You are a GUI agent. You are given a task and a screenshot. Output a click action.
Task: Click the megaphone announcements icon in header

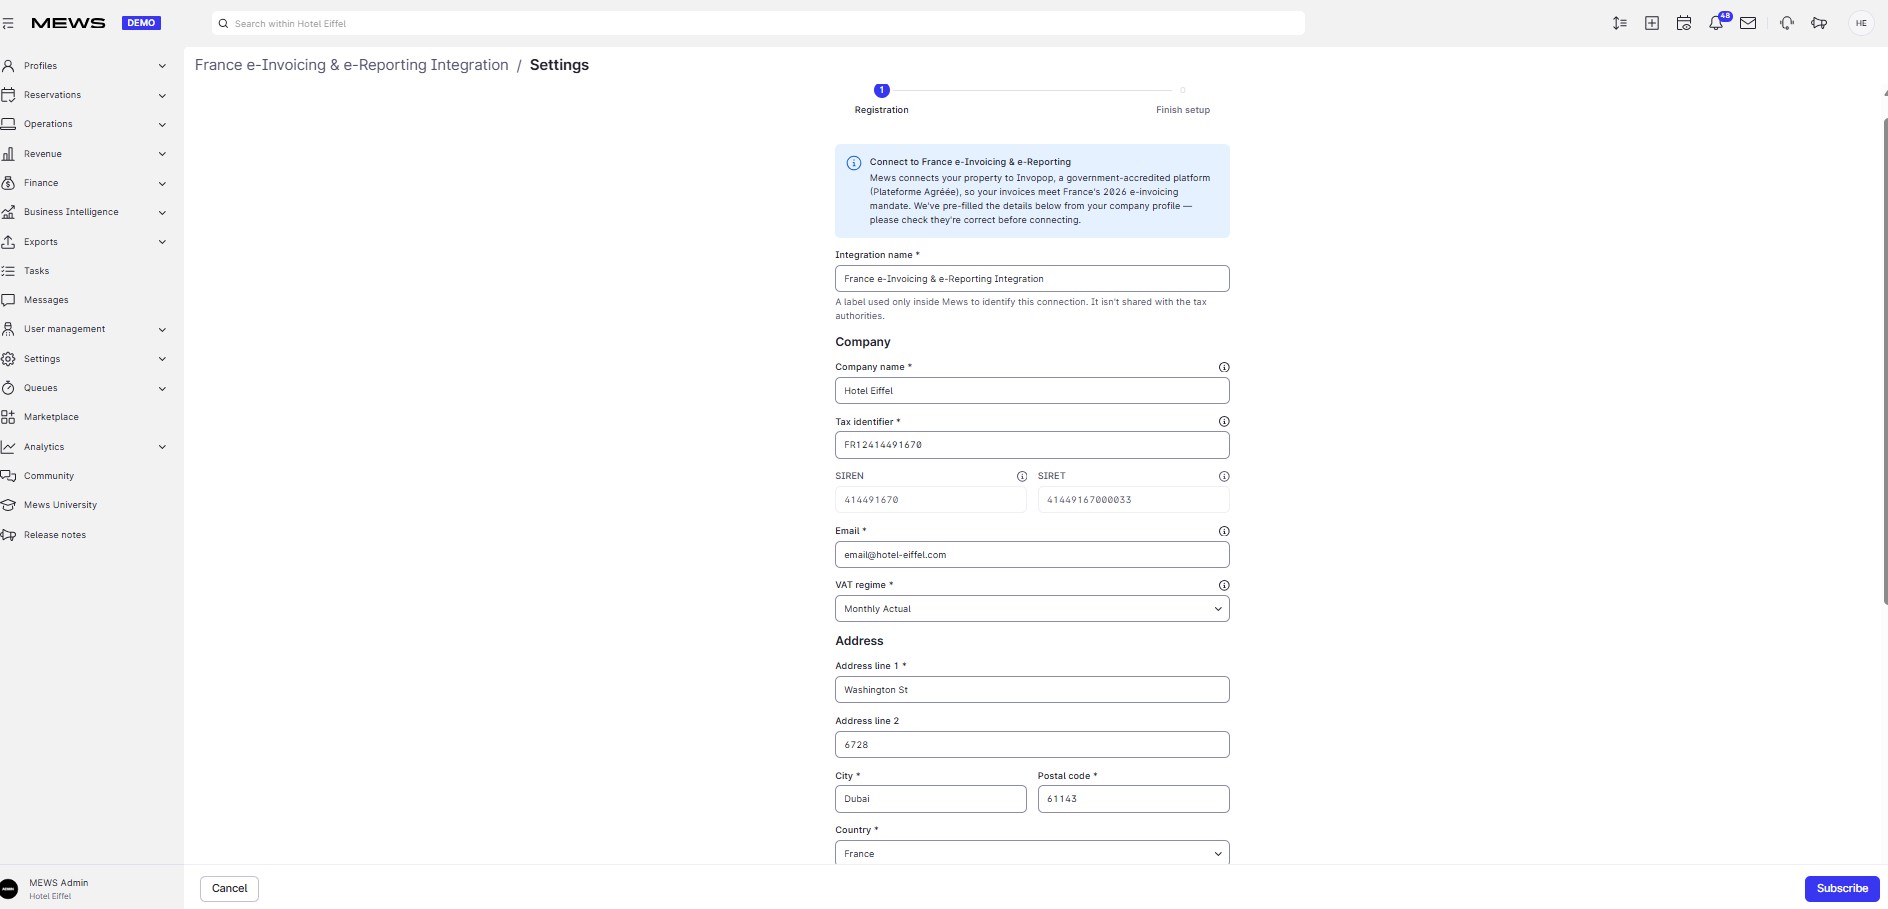[1819, 23]
